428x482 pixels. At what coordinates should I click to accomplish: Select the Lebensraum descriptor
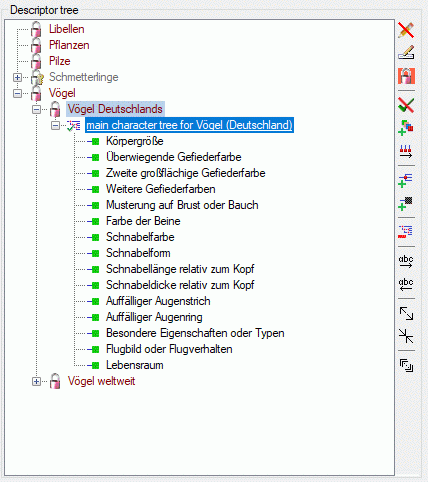pyautogui.click(x=135, y=365)
